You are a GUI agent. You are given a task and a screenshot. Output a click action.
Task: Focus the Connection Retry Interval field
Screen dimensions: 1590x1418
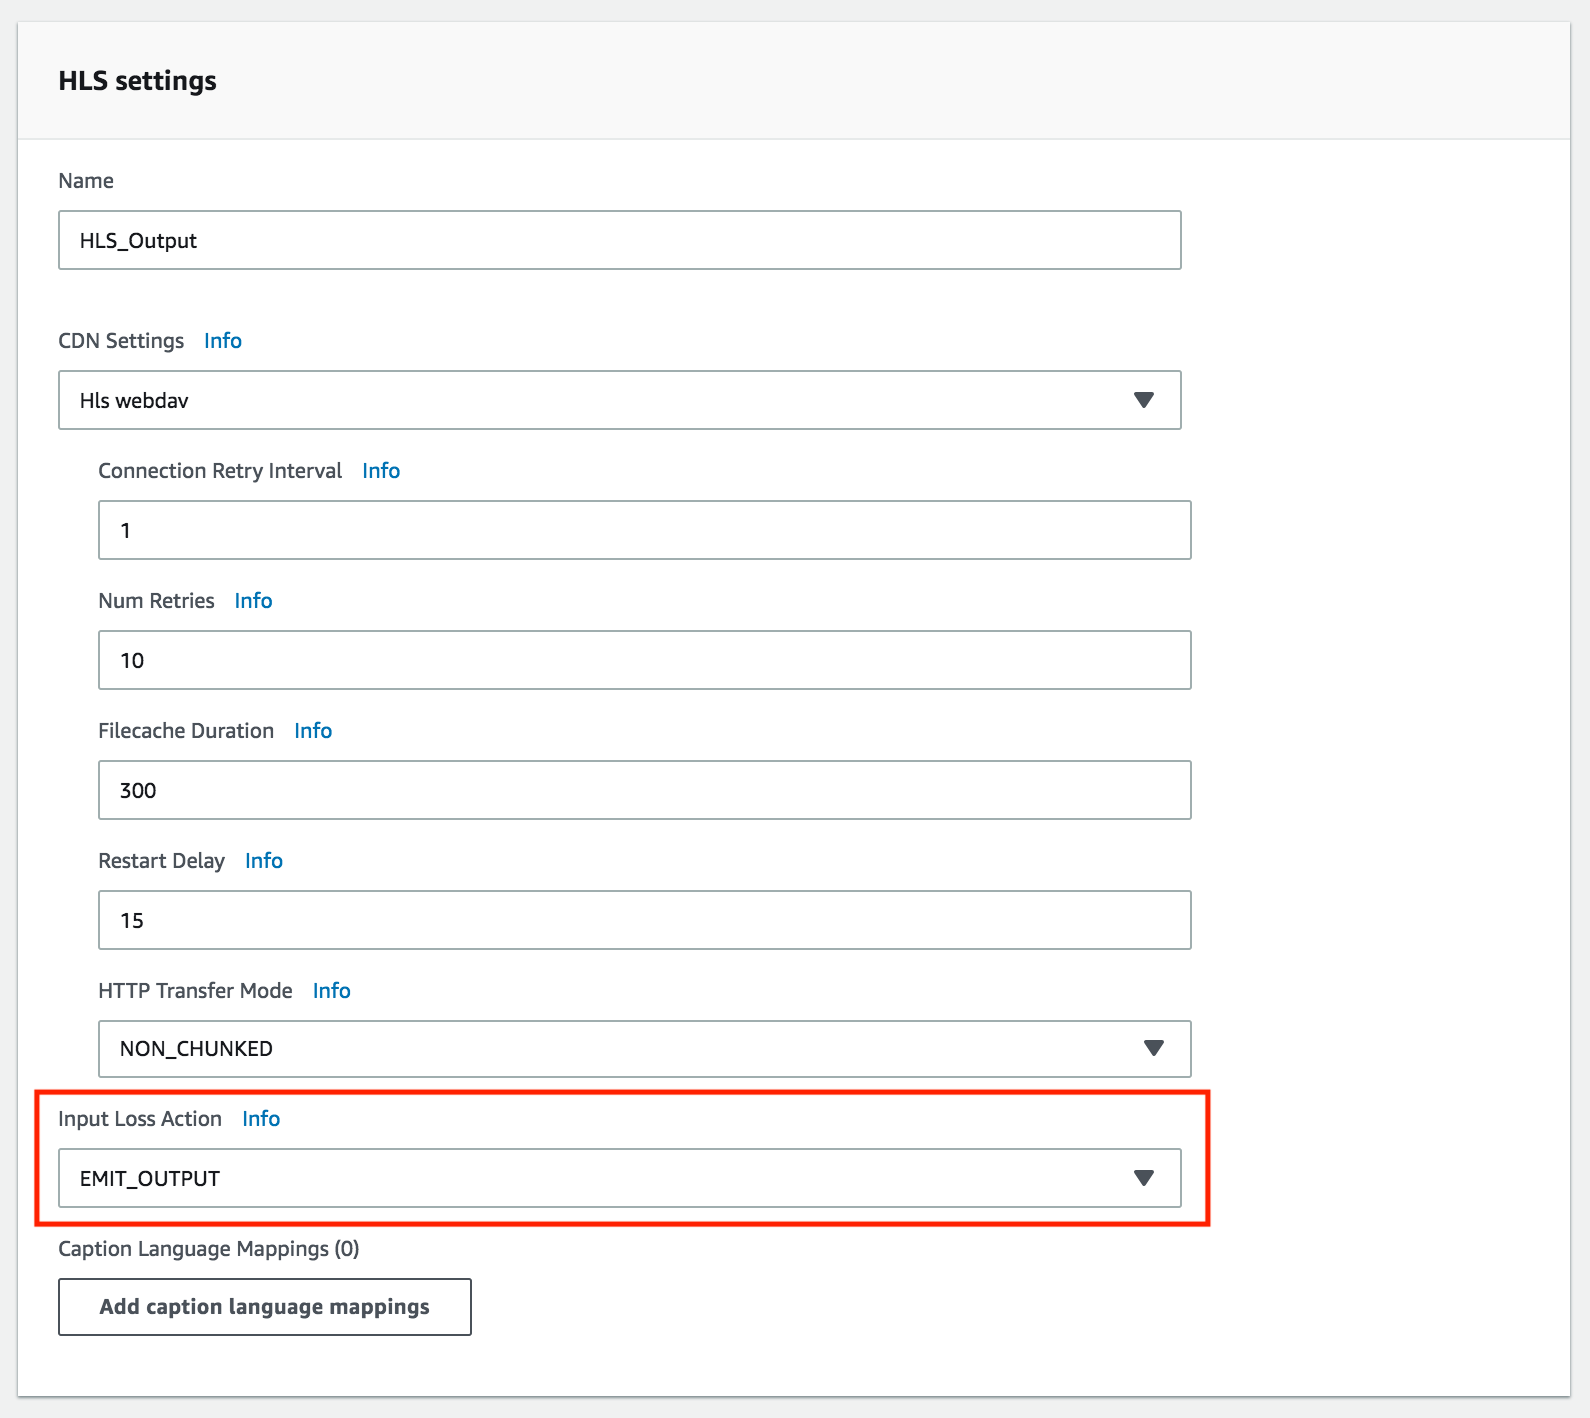click(x=644, y=530)
